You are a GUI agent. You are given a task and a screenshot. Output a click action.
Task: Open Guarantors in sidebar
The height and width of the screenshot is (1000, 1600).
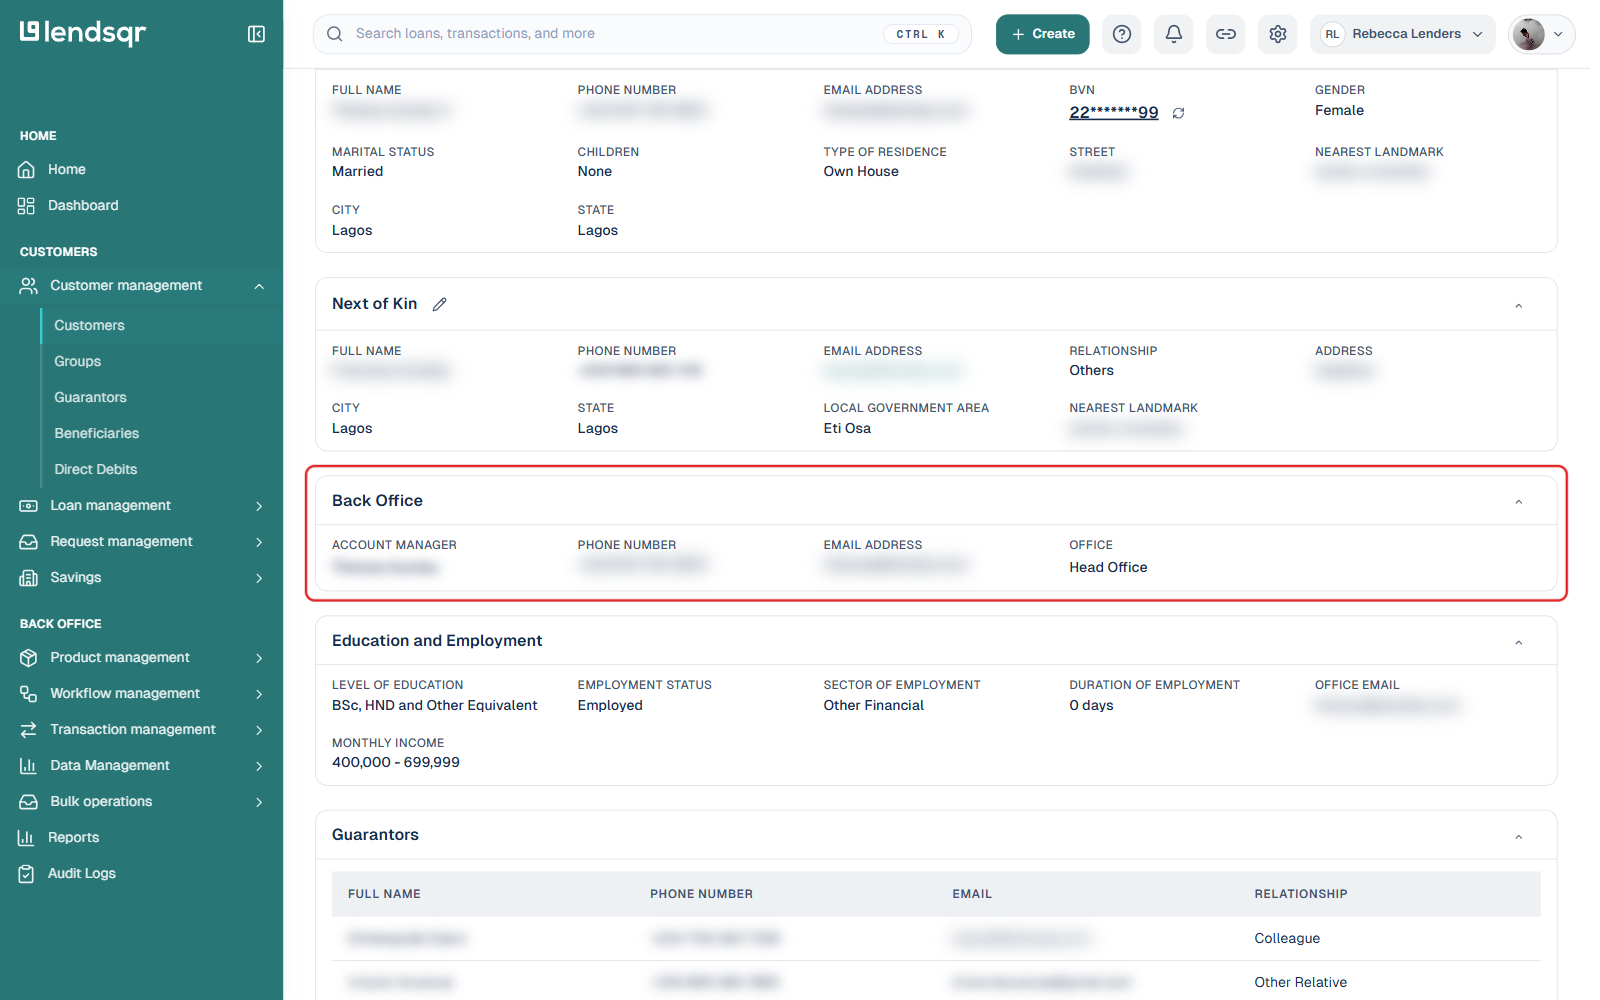coord(90,398)
